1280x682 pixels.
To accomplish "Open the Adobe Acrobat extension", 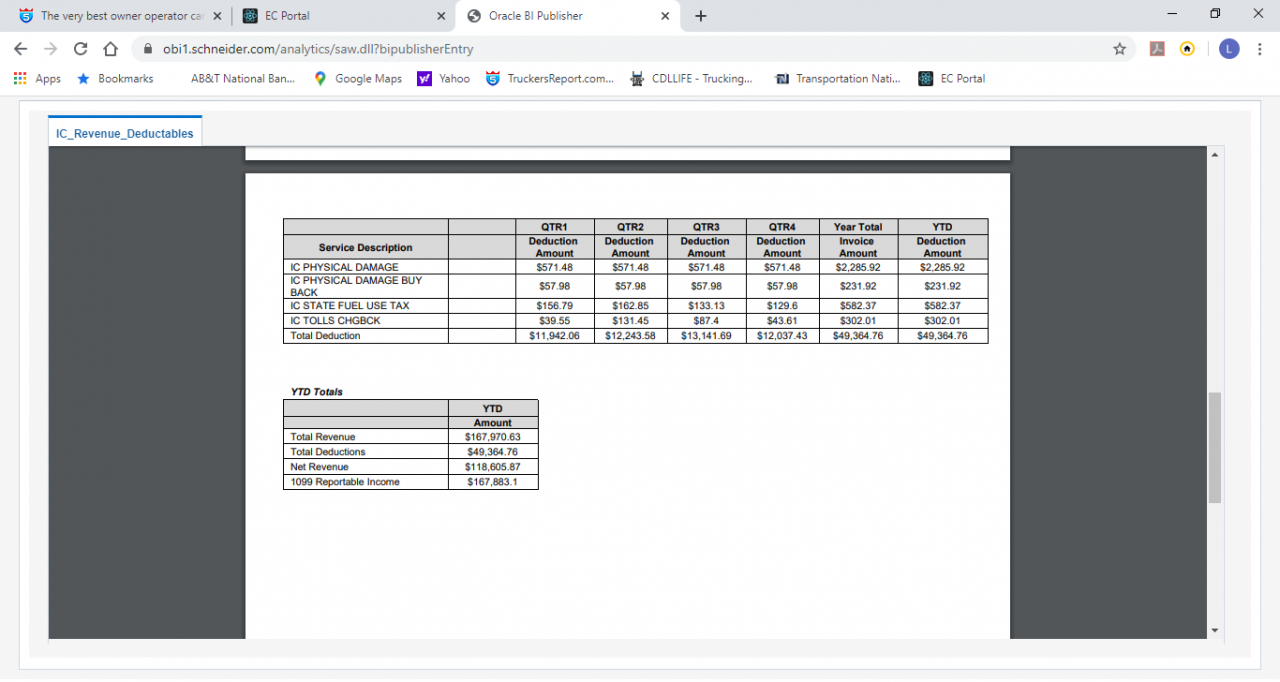I will 1157,49.
